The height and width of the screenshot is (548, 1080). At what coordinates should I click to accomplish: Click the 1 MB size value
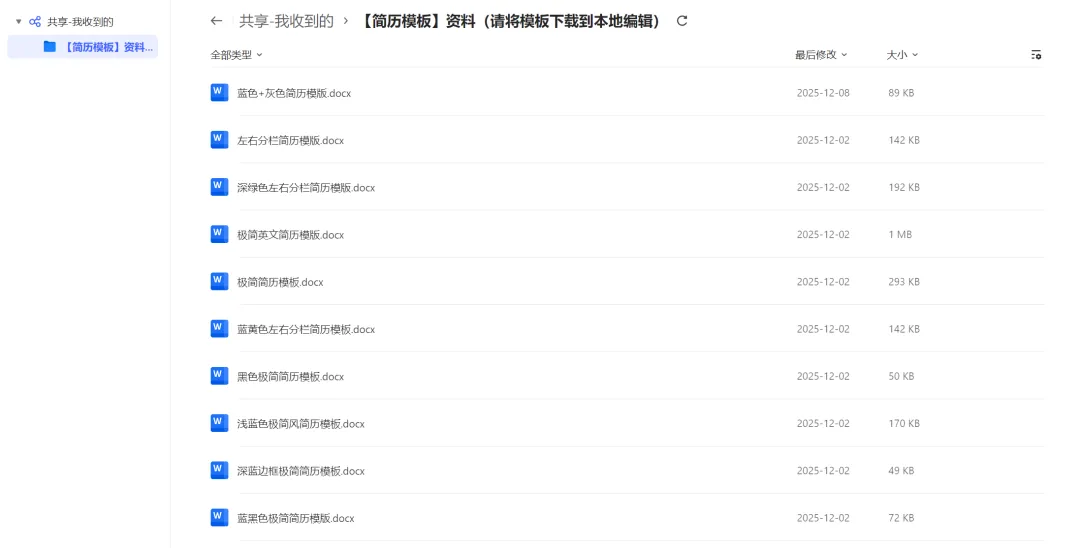coord(900,235)
